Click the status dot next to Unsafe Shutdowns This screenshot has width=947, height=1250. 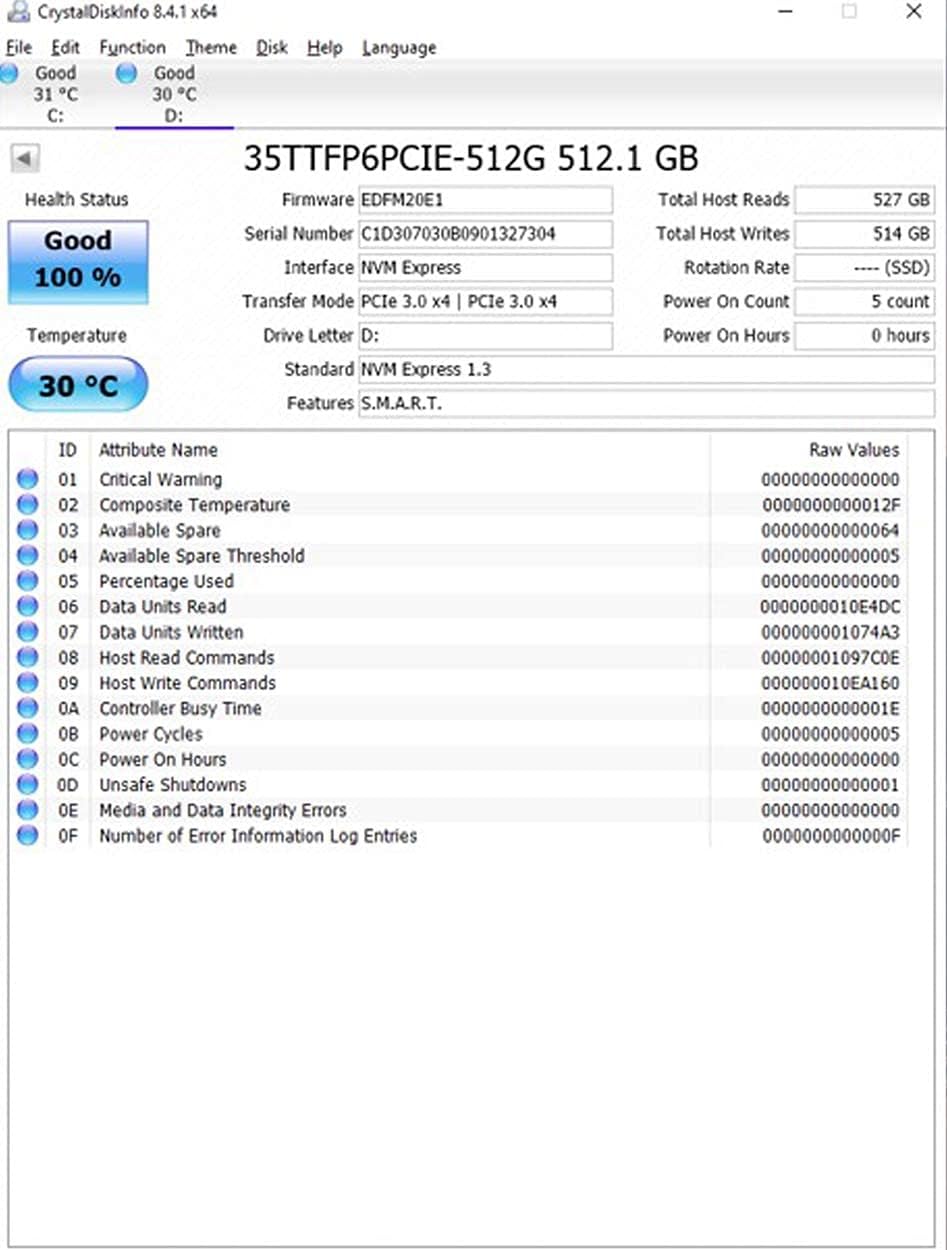pyautogui.click(x=27, y=784)
